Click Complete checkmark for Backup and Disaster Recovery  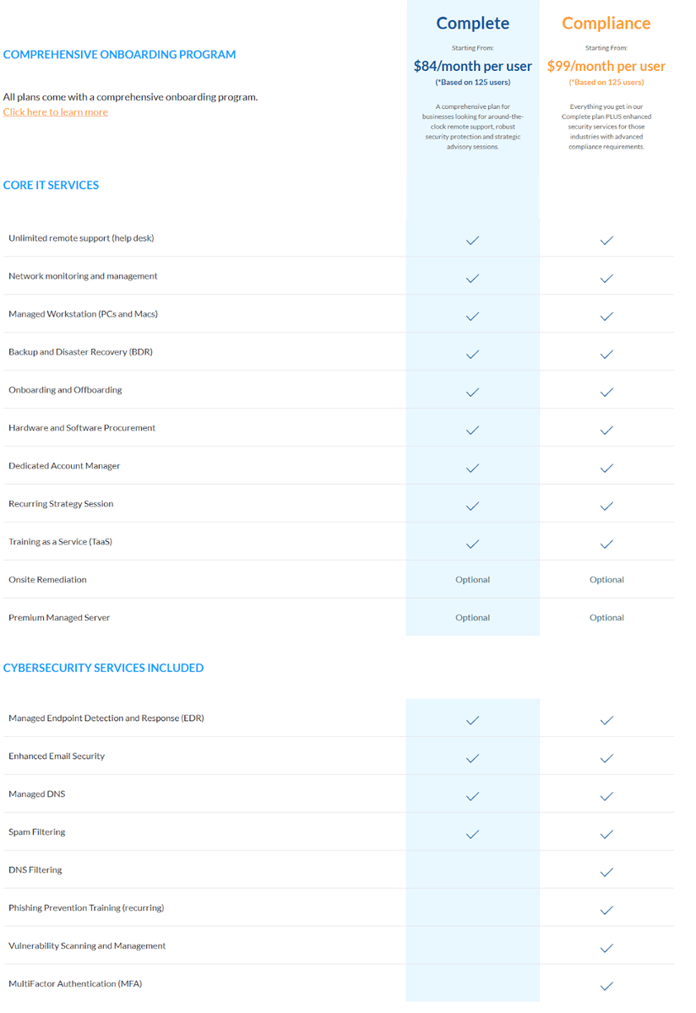[472, 354]
